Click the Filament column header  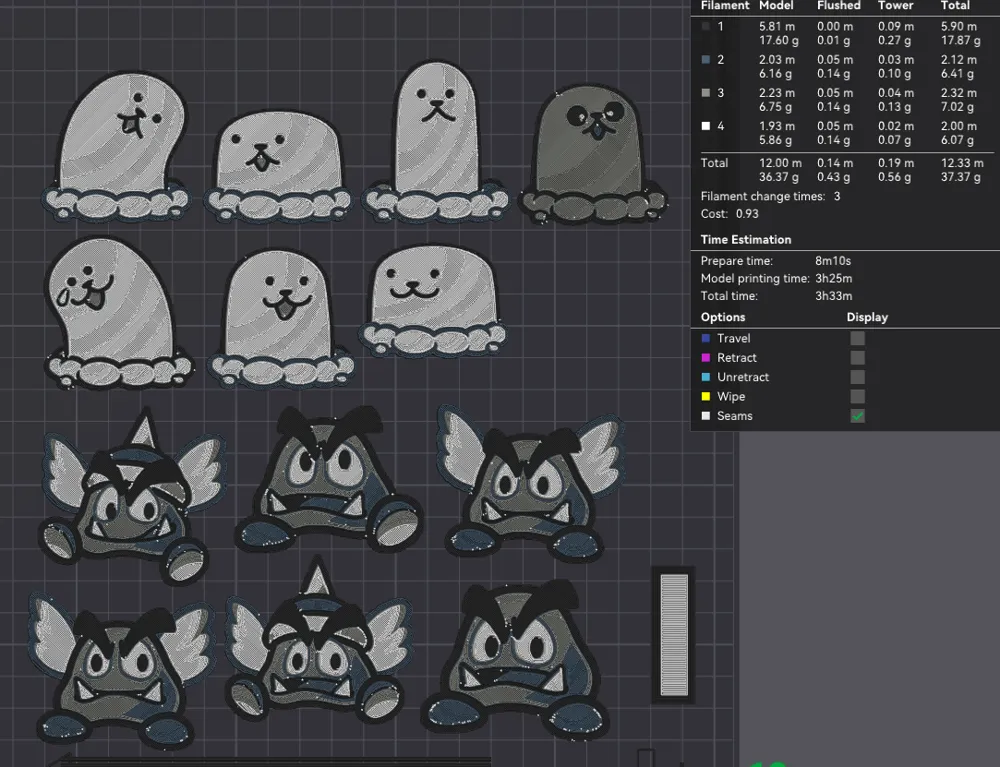point(725,6)
